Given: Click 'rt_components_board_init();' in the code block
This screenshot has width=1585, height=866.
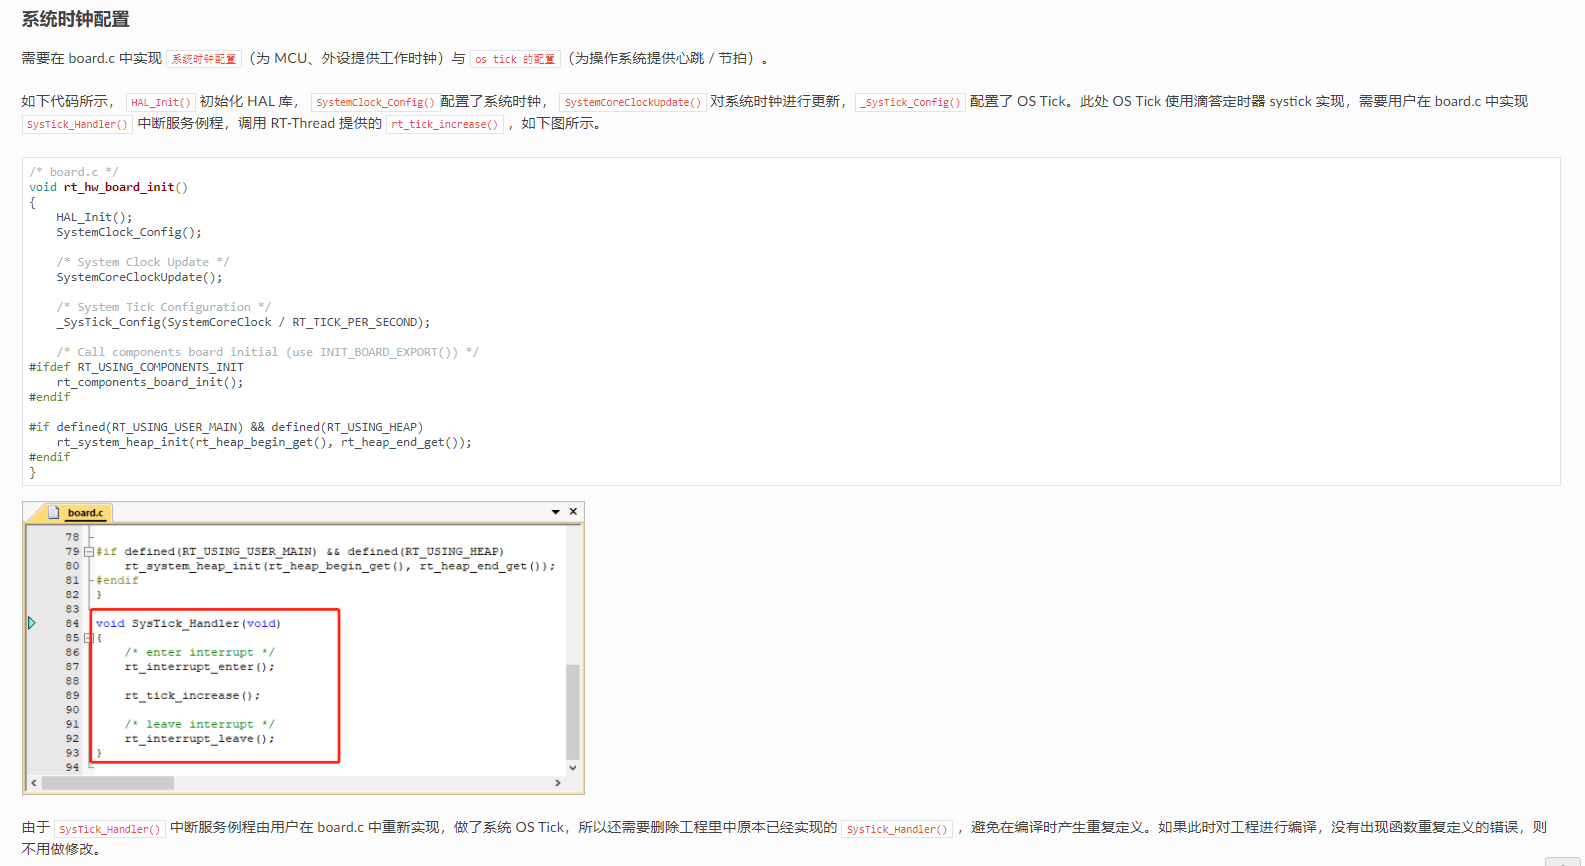Looking at the screenshot, I should point(150,382).
